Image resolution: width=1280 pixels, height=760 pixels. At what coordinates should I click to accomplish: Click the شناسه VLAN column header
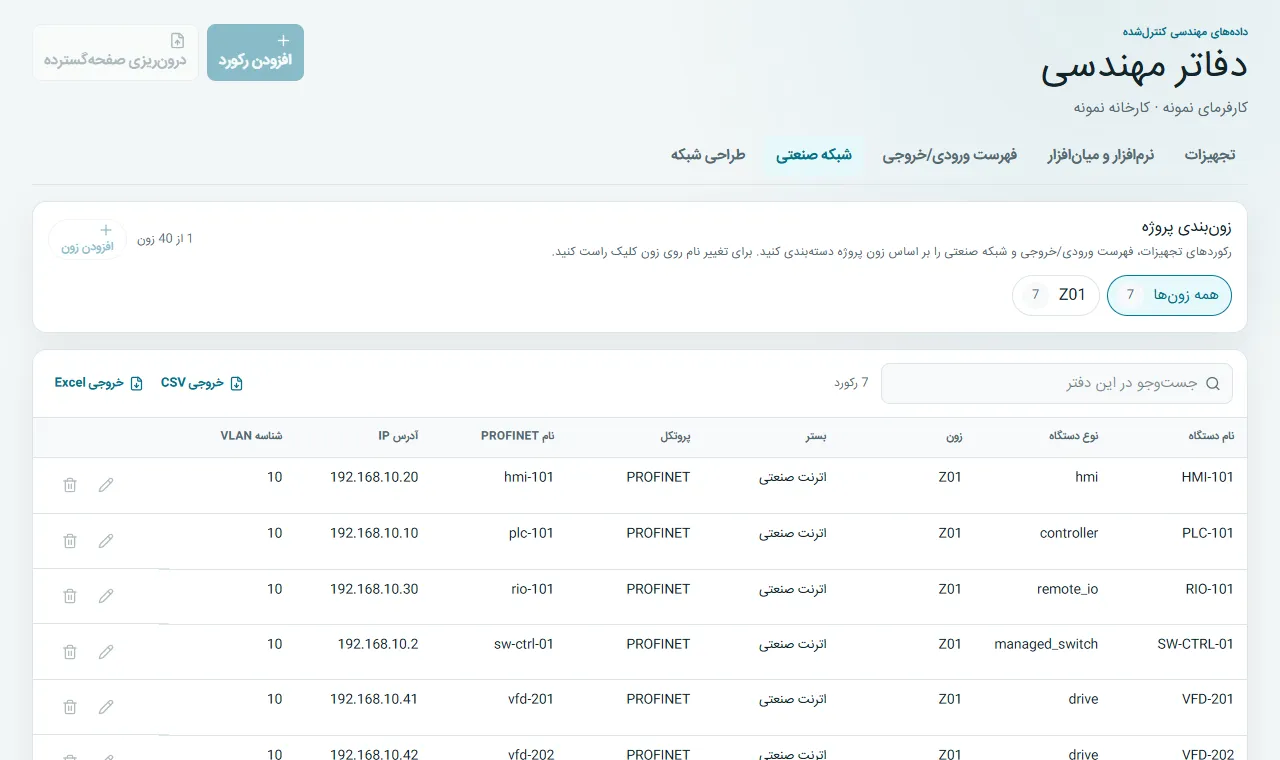click(251, 436)
